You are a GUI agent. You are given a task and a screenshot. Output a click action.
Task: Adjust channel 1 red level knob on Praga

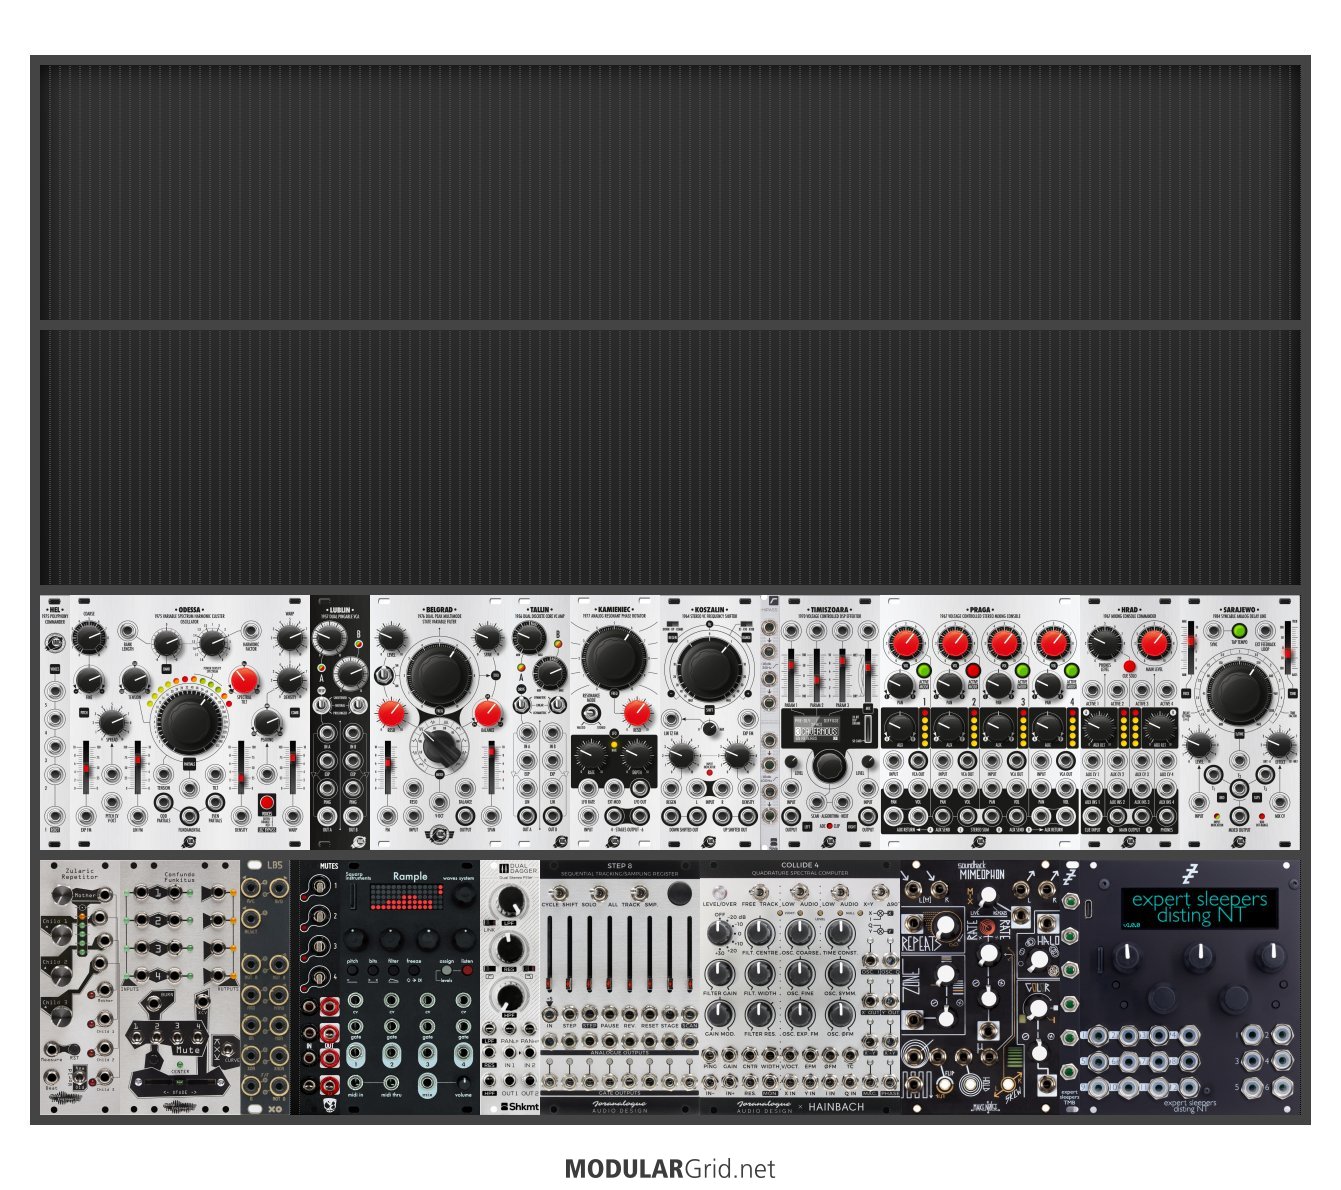[905, 643]
